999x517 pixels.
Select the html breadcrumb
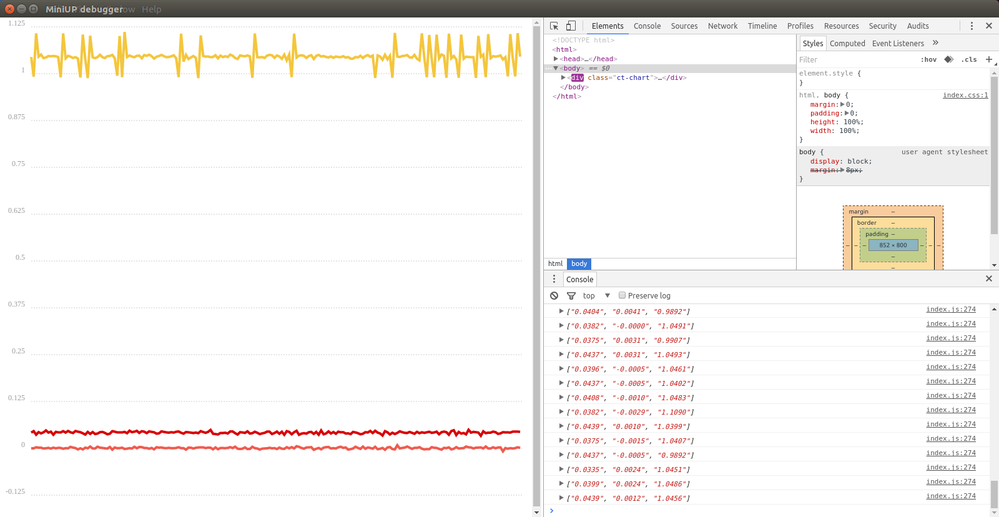pyautogui.click(x=555, y=264)
